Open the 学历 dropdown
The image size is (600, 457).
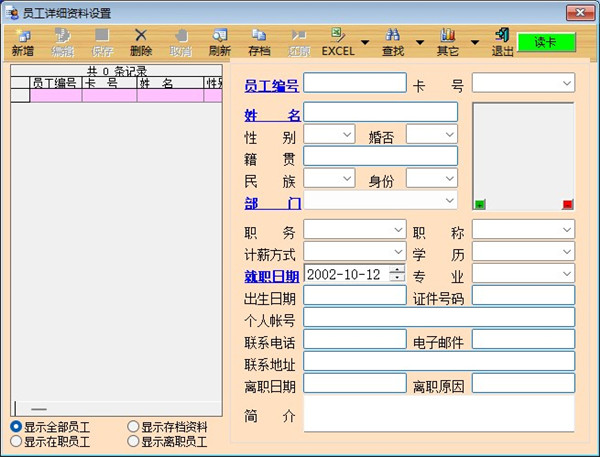(523, 251)
